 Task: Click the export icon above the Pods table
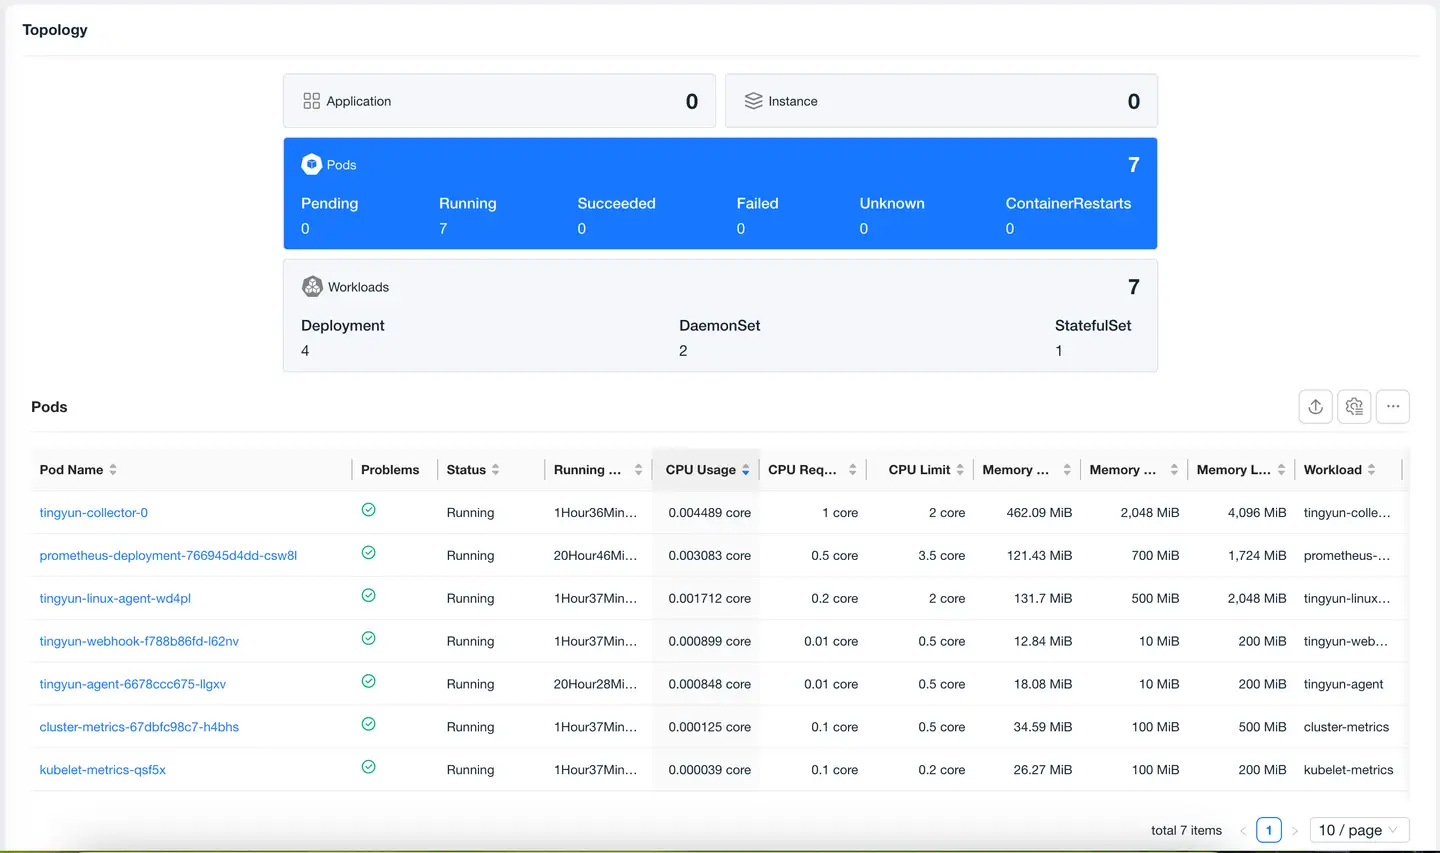(x=1315, y=407)
